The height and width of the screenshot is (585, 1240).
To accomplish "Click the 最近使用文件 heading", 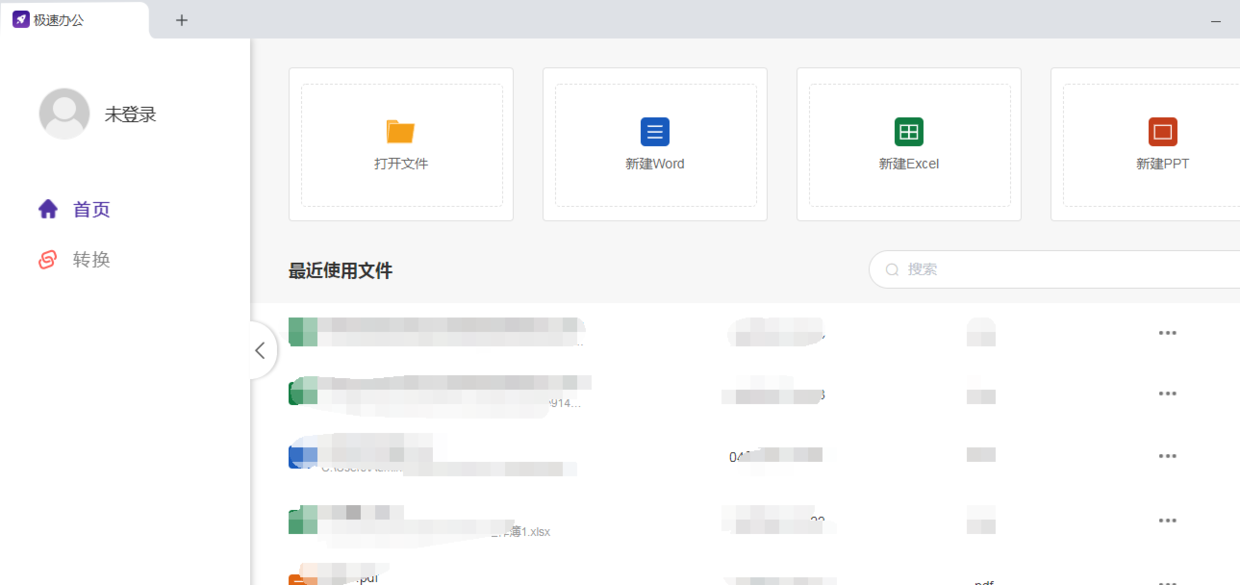I will pyautogui.click(x=340, y=271).
